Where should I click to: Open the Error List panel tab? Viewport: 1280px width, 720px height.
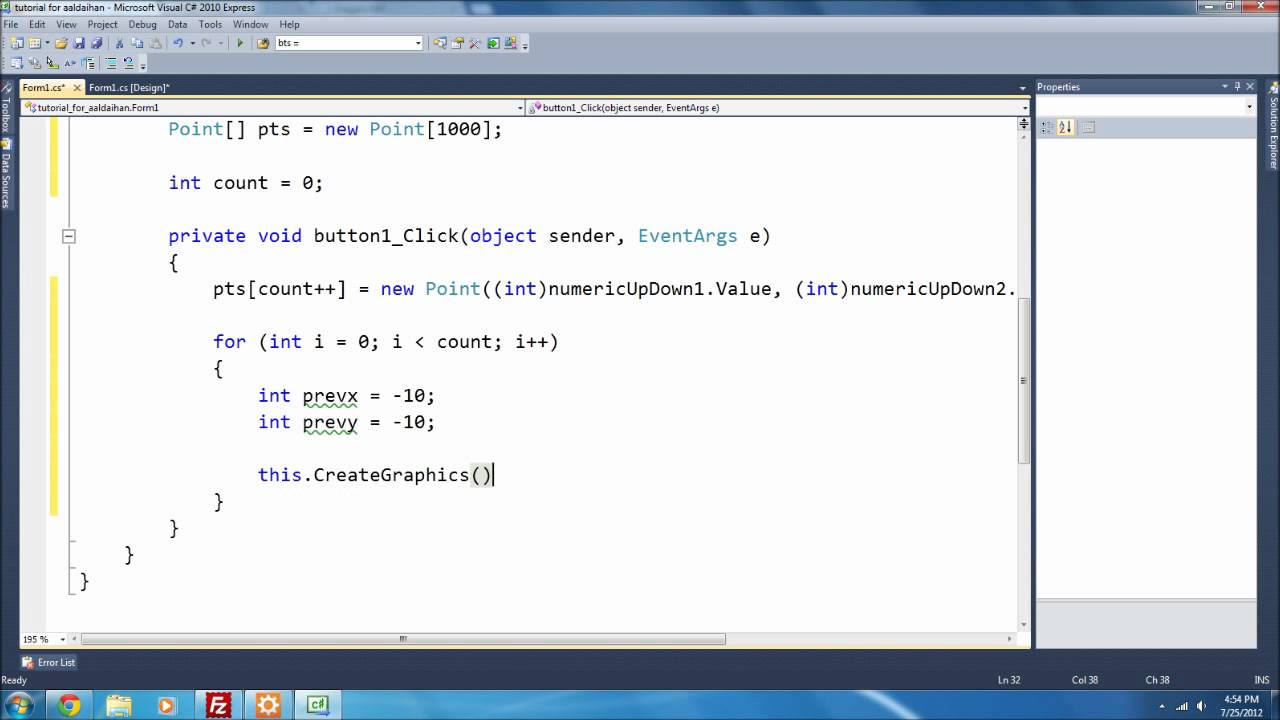point(49,662)
